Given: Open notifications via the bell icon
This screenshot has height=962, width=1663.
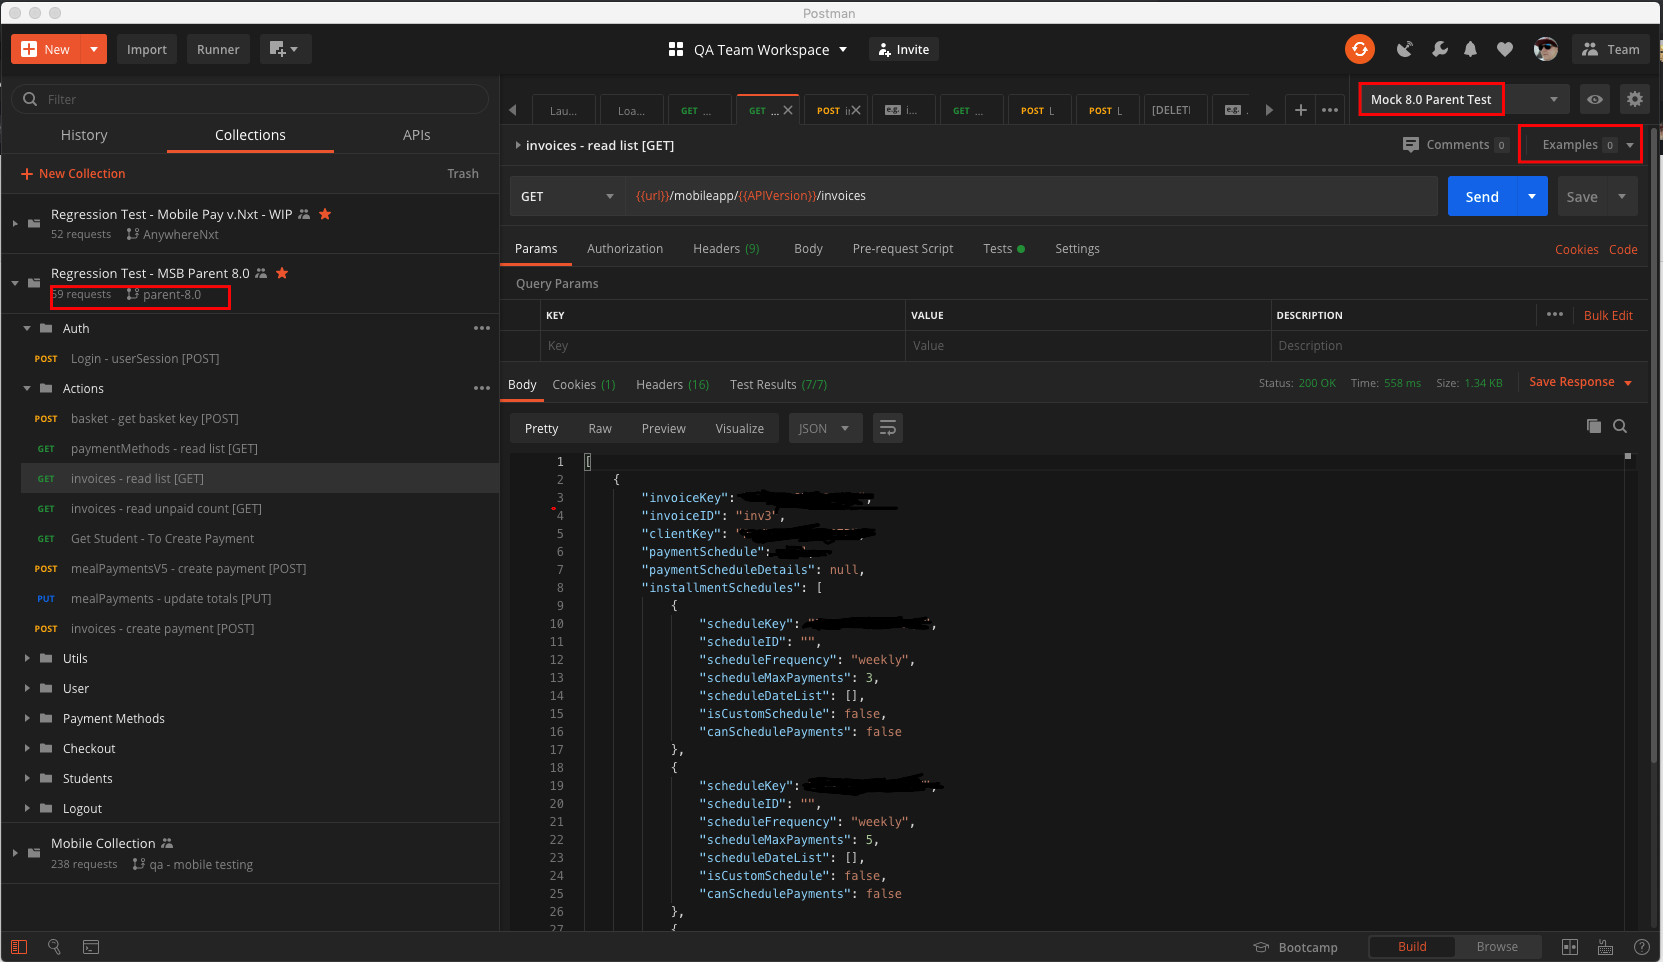Looking at the screenshot, I should click(1470, 48).
